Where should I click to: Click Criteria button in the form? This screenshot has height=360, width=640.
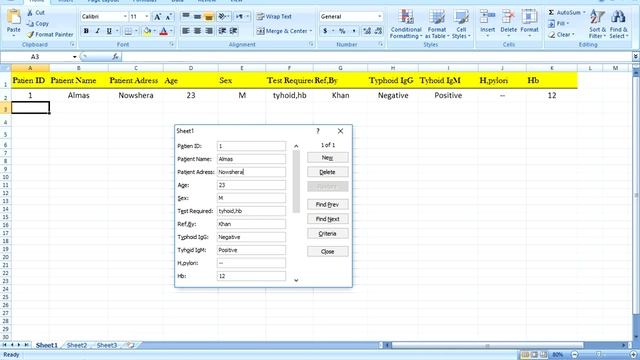click(328, 234)
